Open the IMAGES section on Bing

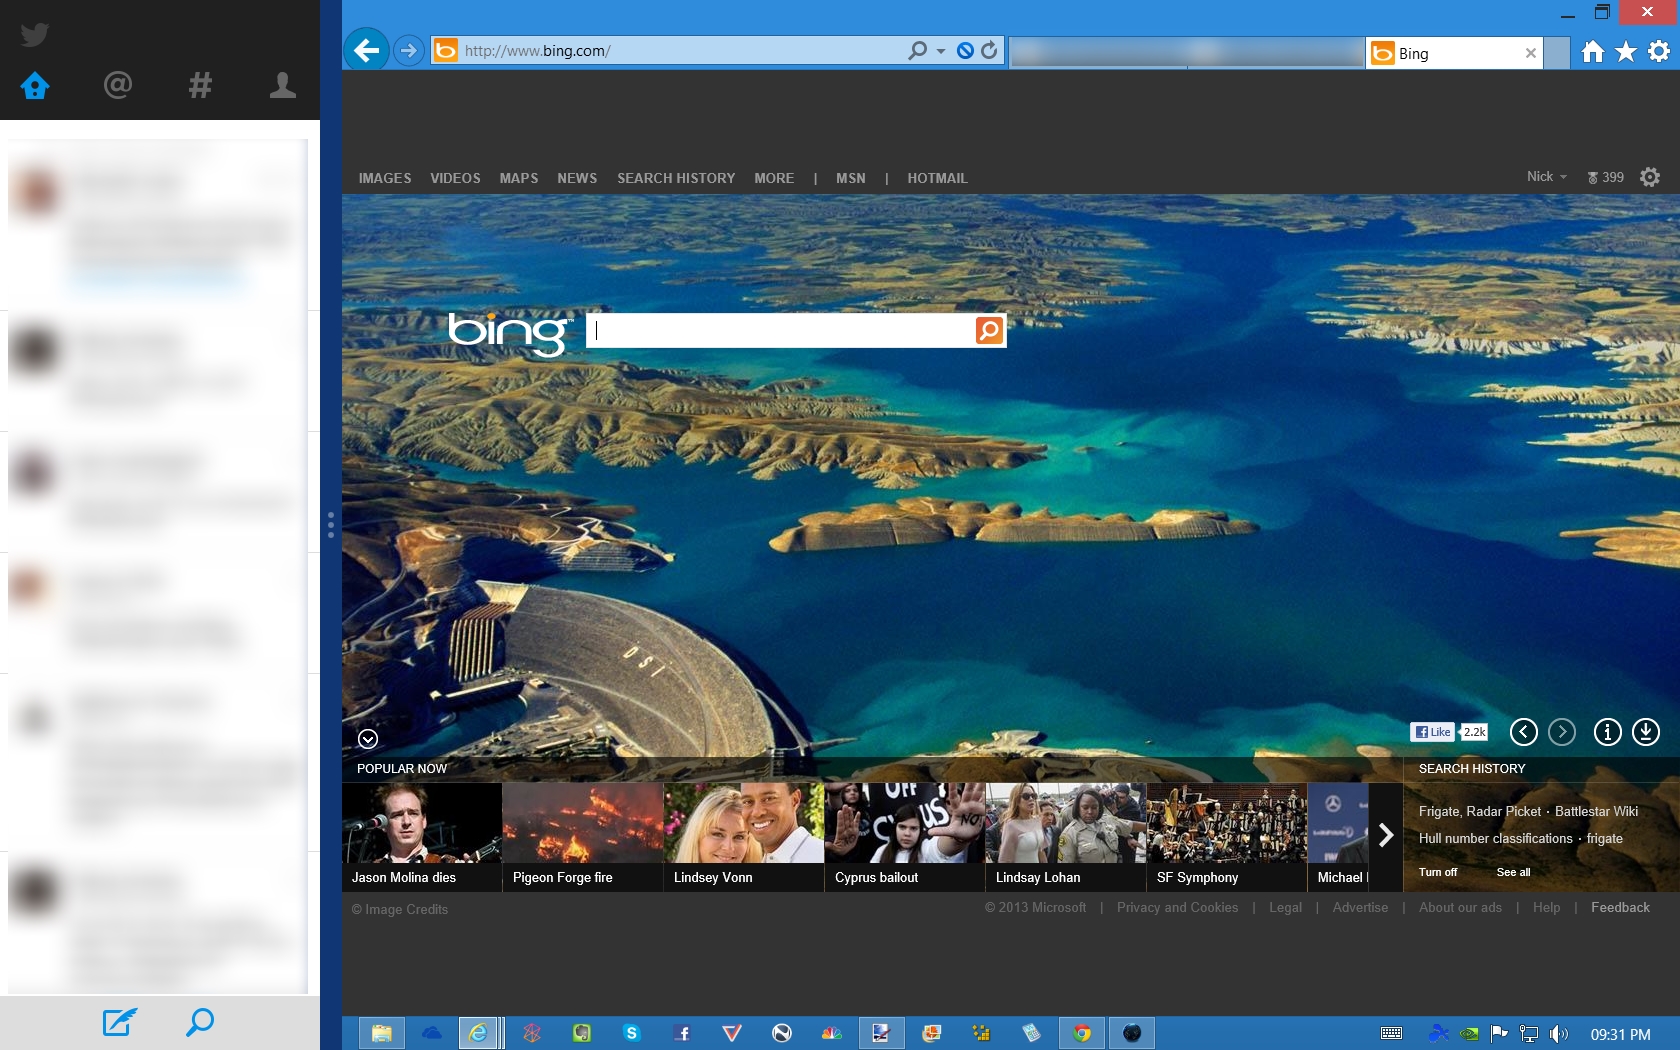(x=384, y=178)
